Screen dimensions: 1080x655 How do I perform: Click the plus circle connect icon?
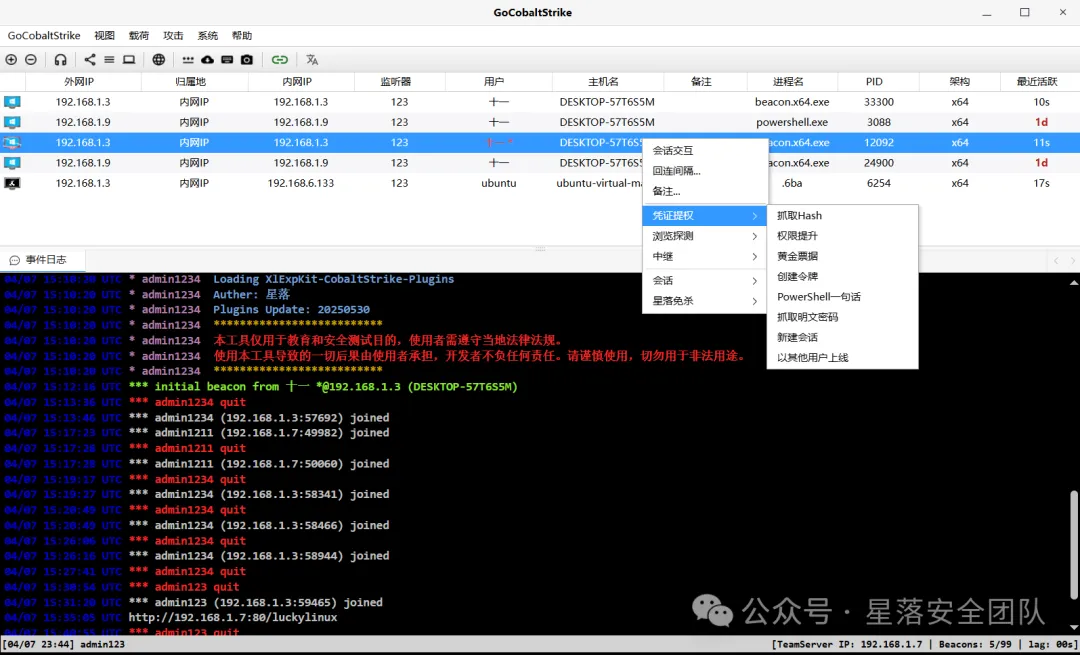click(11, 60)
